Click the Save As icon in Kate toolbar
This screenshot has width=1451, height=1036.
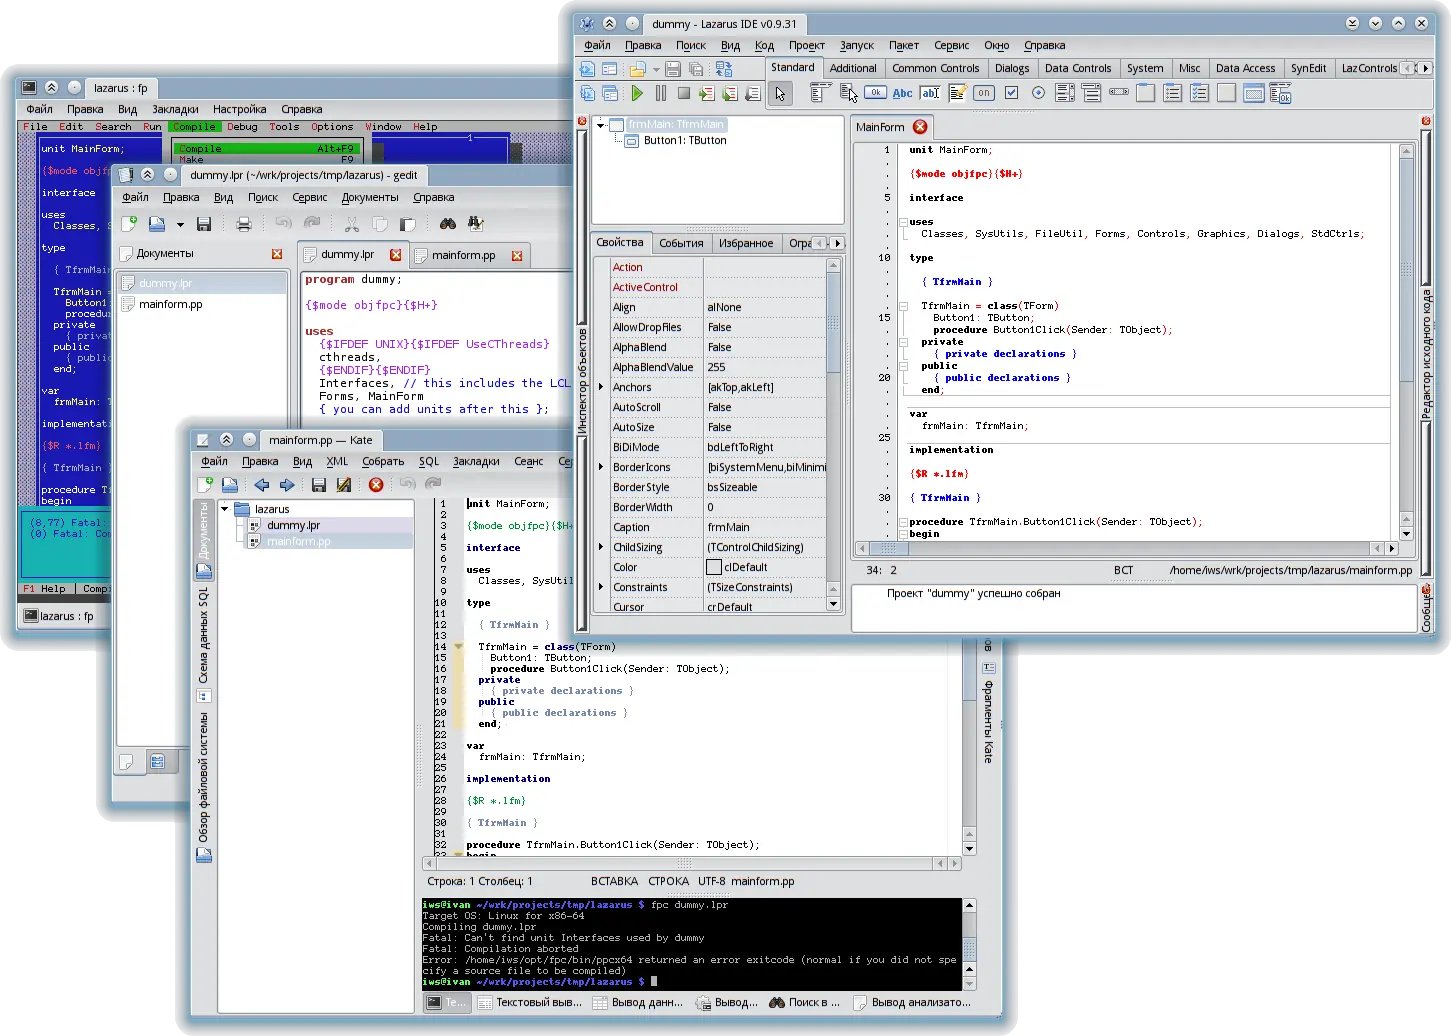(344, 485)
